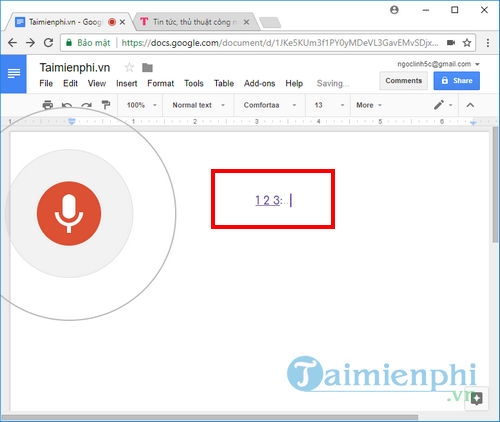Image resolution: width=500 pixels, height=422 pixels.
Task: Open the Tools menu
Action: coord(194,83)
